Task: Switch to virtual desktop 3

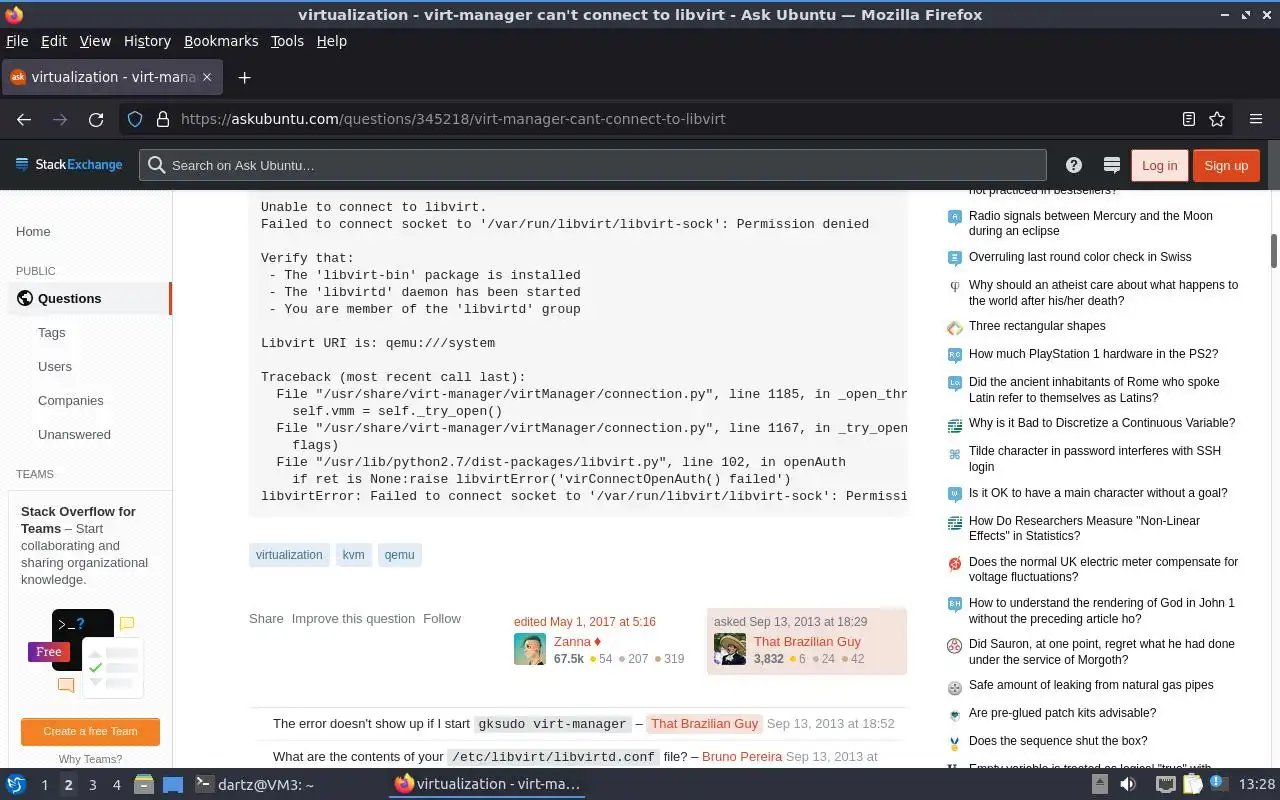Action: (x=92, y=785)
